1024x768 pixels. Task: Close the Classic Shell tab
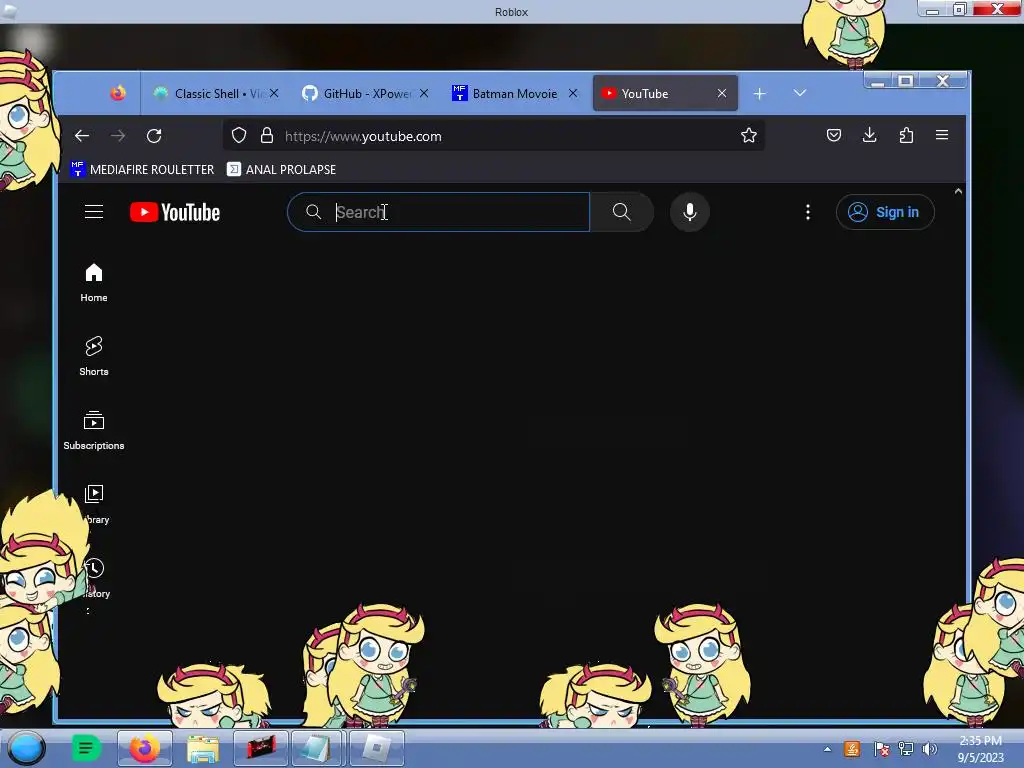click(274, 93)
